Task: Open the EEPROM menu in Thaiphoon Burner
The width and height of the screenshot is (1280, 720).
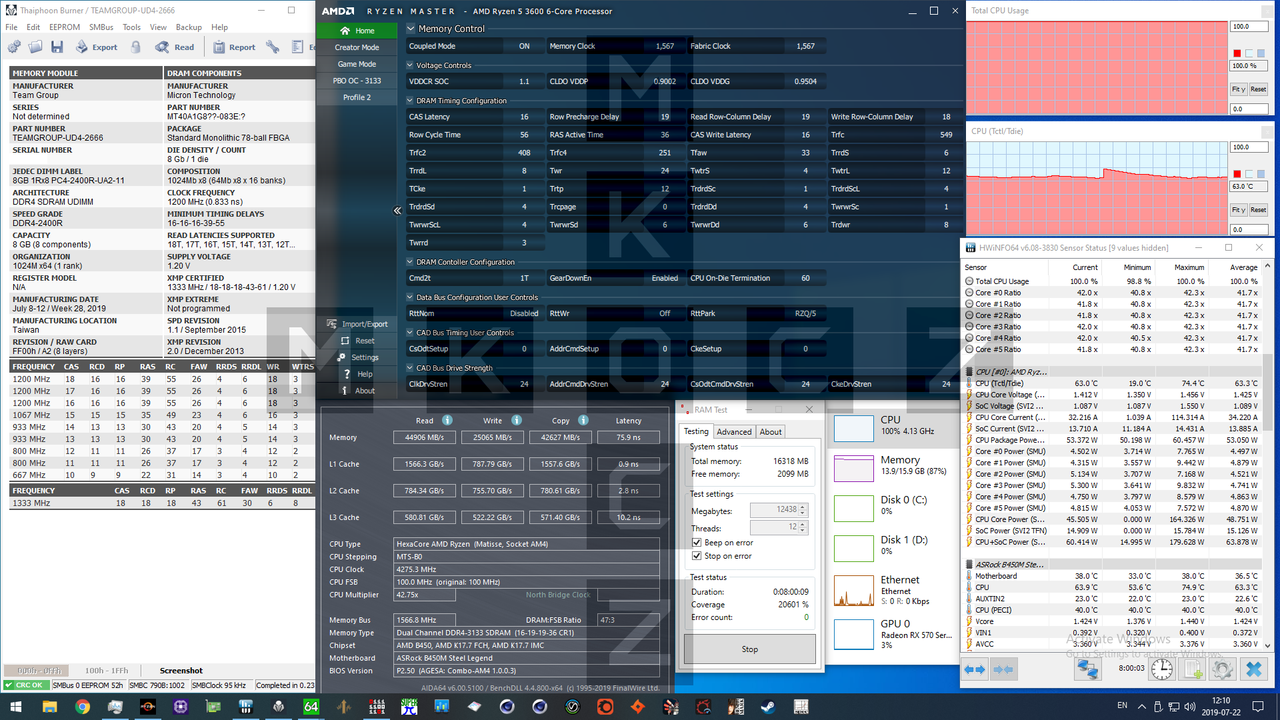Action: click(x=64, y=27)
